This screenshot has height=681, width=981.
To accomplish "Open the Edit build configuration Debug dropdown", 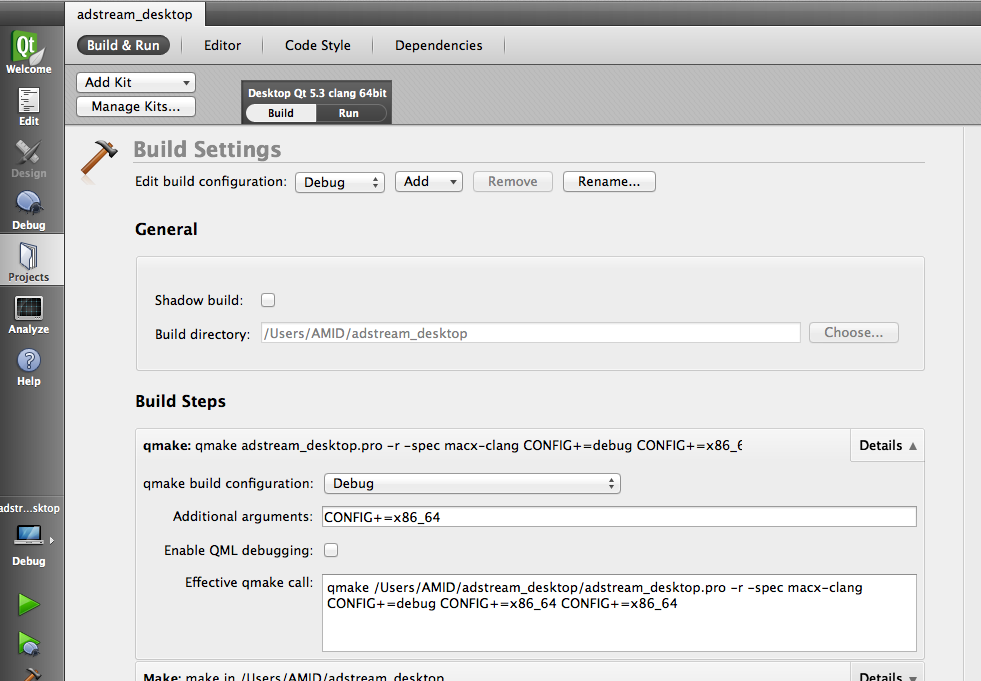I will click(x=340, y=182).
